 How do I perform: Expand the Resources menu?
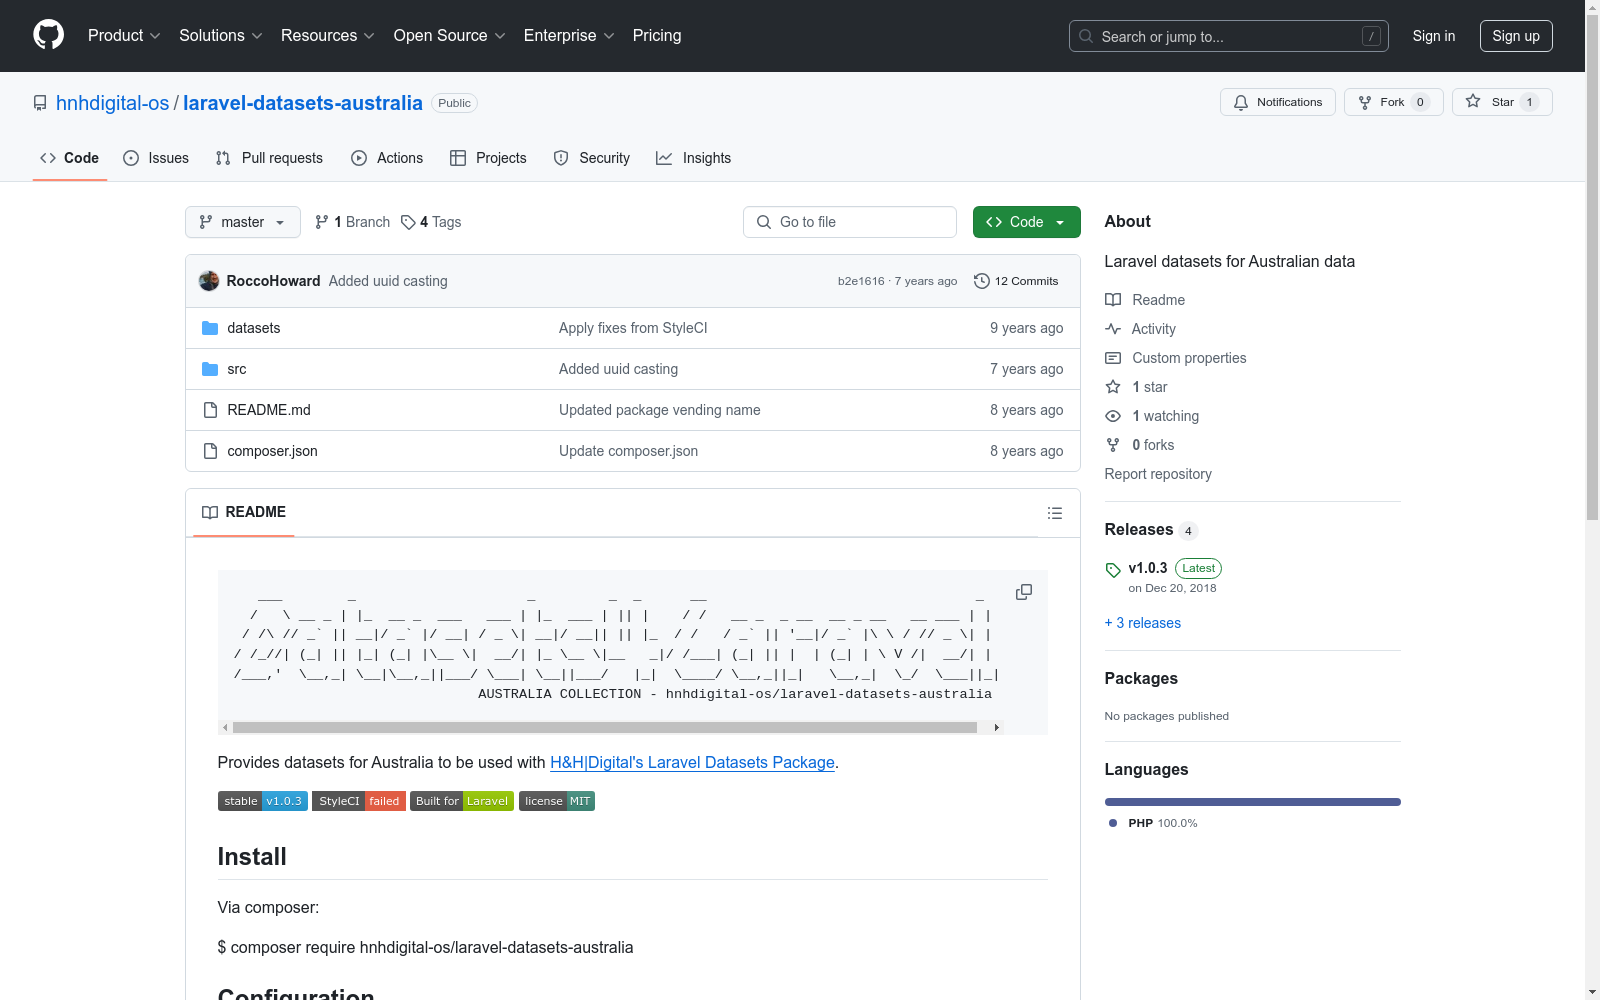328,35
